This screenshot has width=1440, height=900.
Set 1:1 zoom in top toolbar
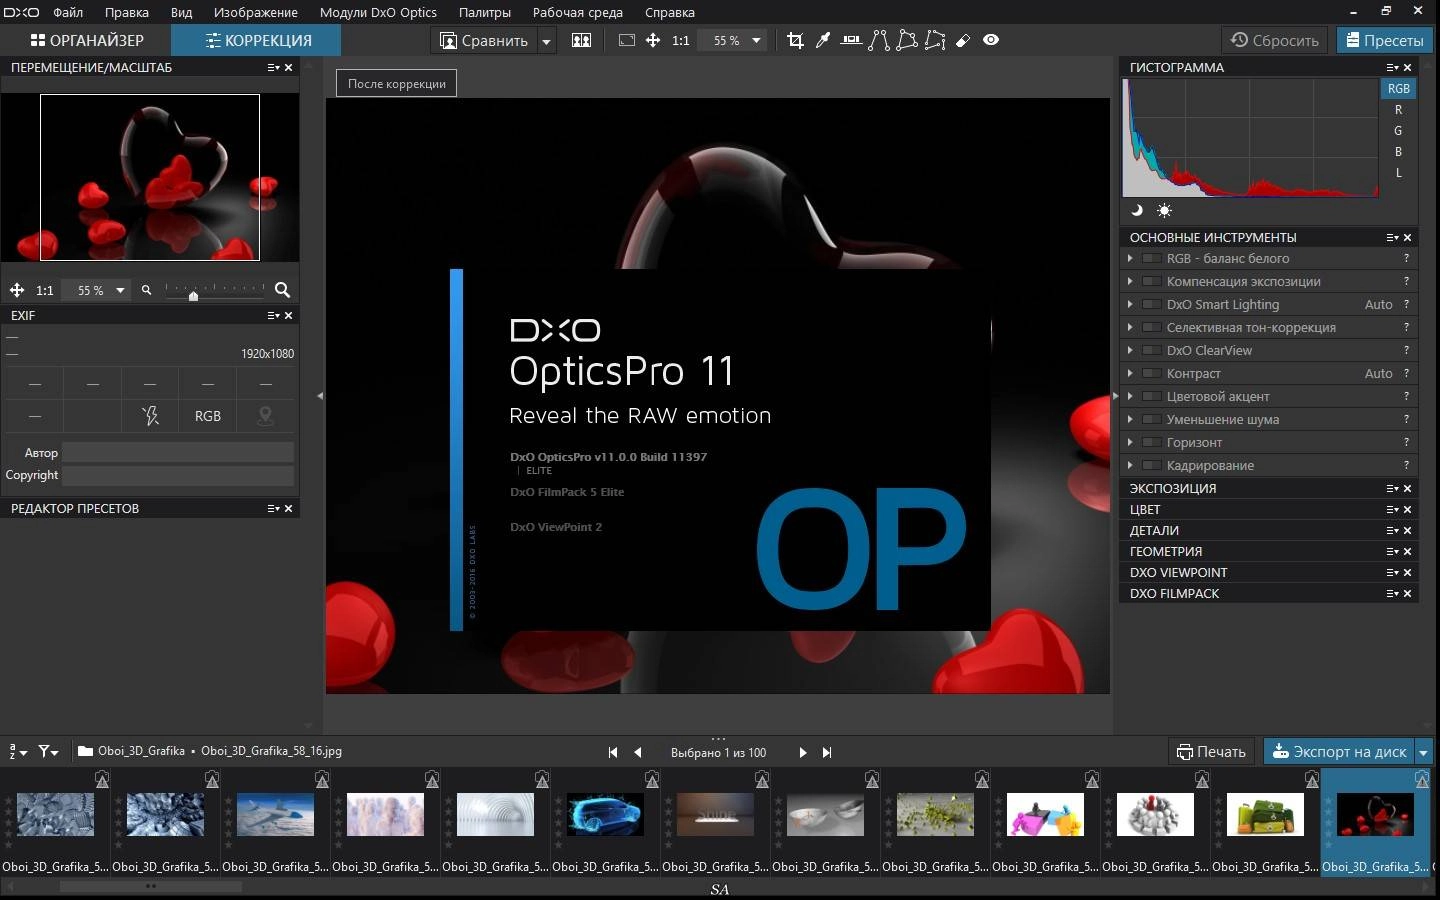pos(681,40)
